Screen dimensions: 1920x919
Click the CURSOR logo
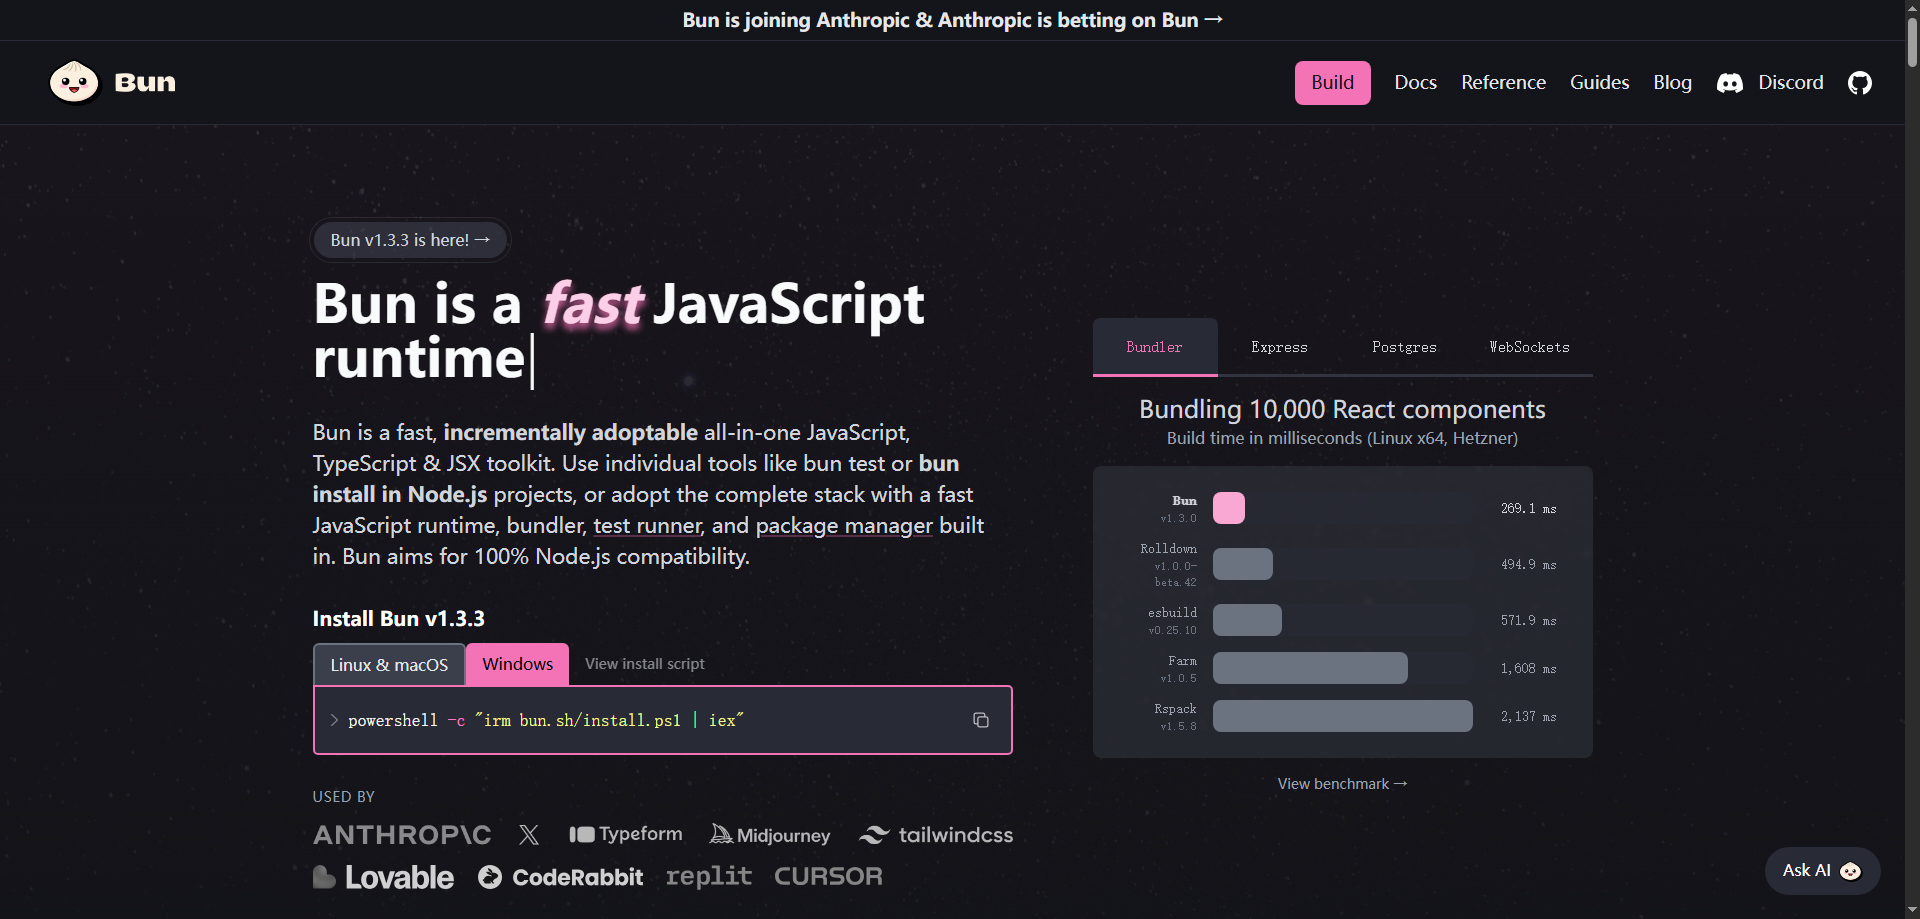(828, 876)
